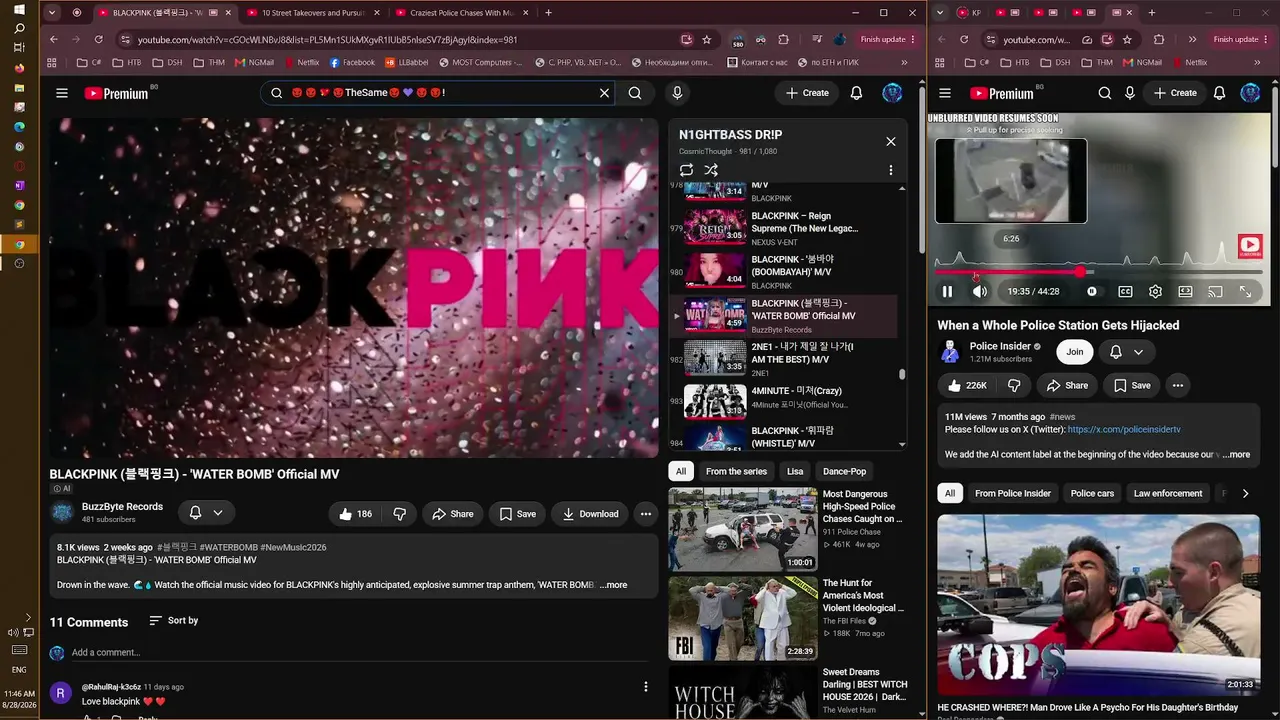Open the policeinsidertv X link
The image size is (1280, 720).
pos(1124,429)
